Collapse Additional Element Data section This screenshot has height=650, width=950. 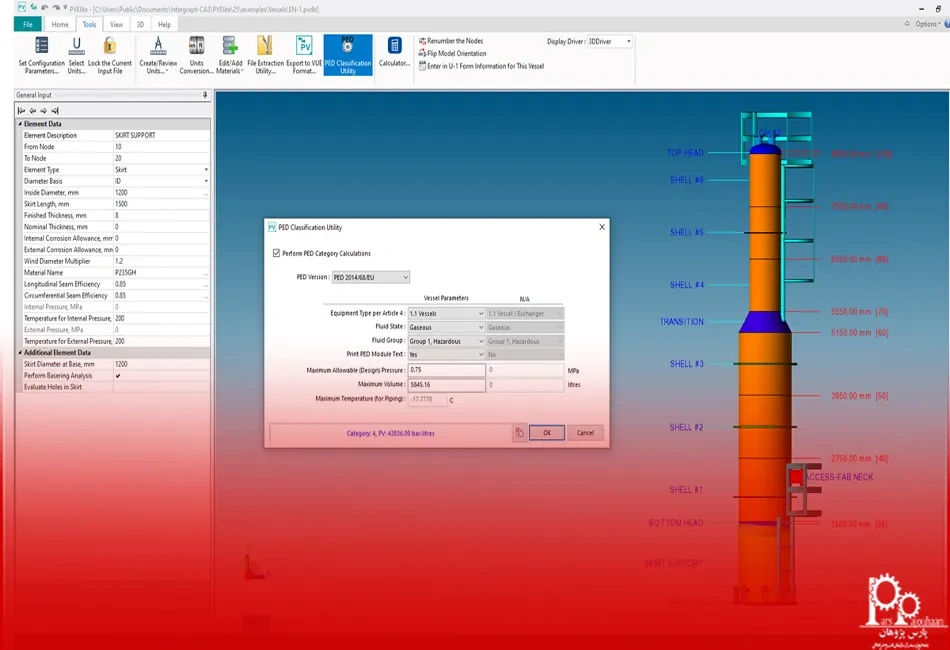pos(20,353)
